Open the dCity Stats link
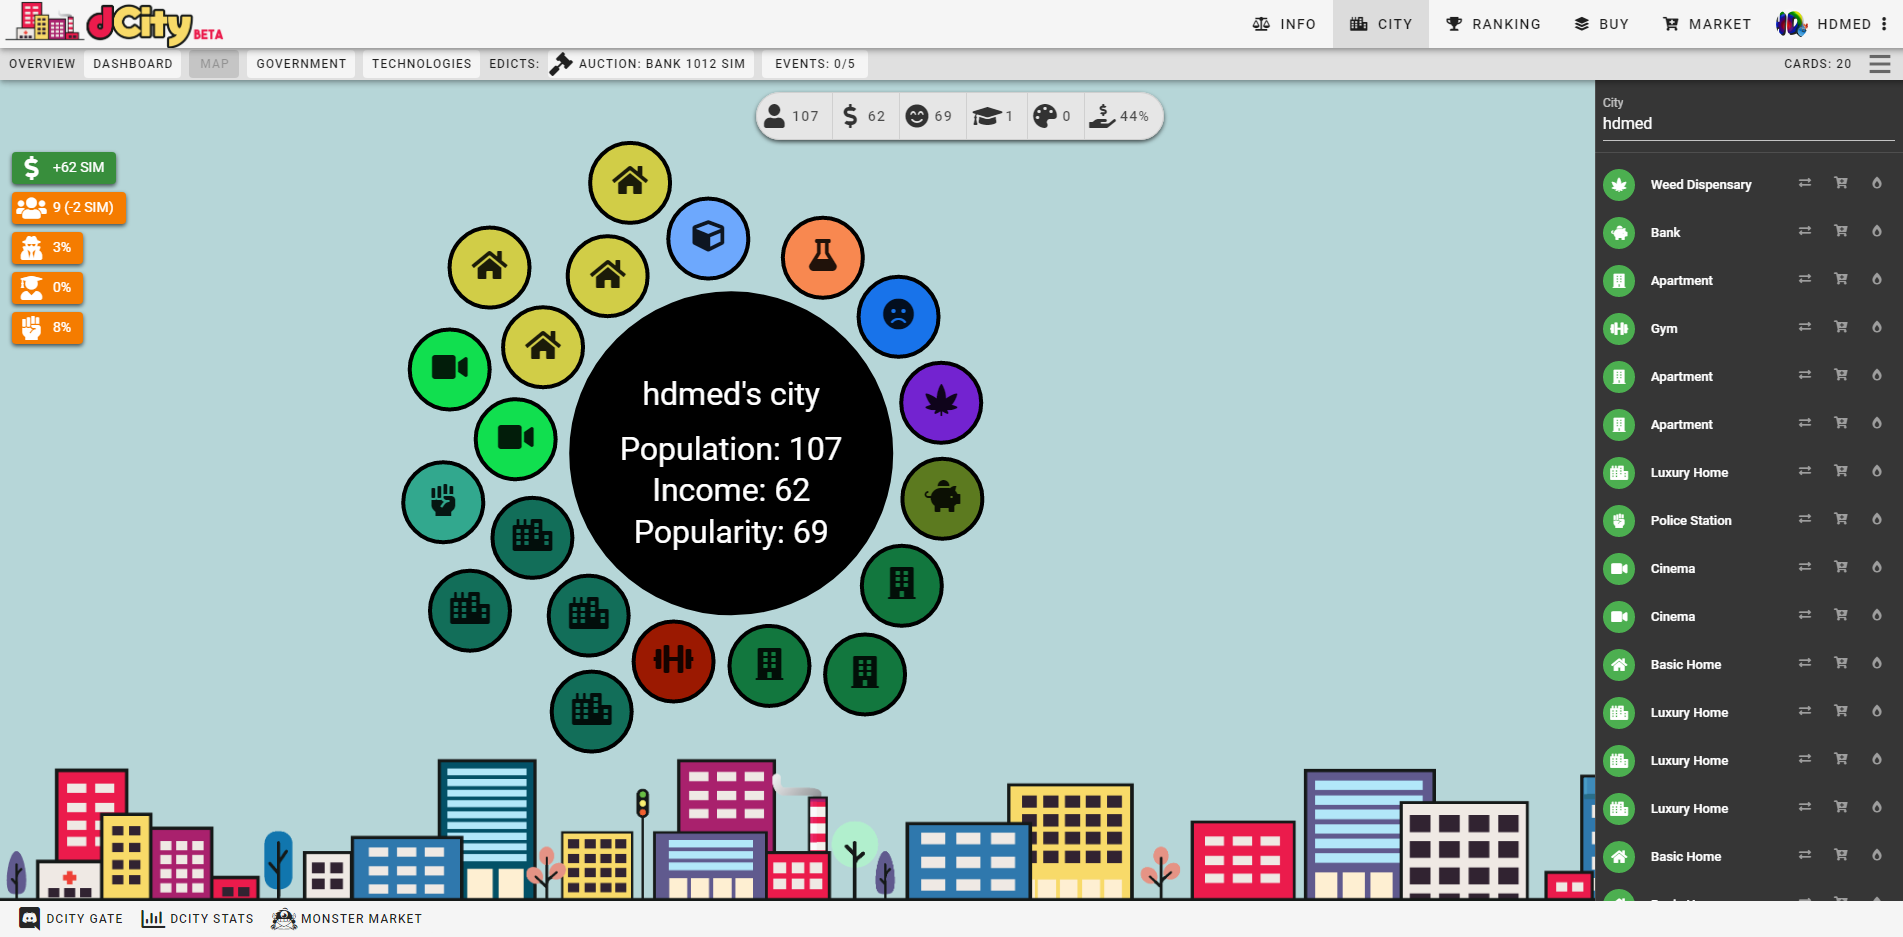 [x=198, y=919]
